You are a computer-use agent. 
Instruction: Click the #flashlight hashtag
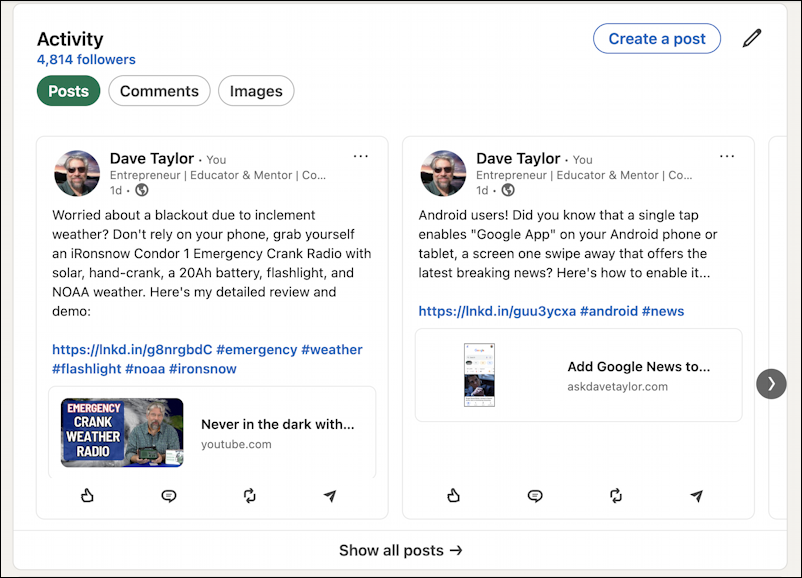click(87, 369)
